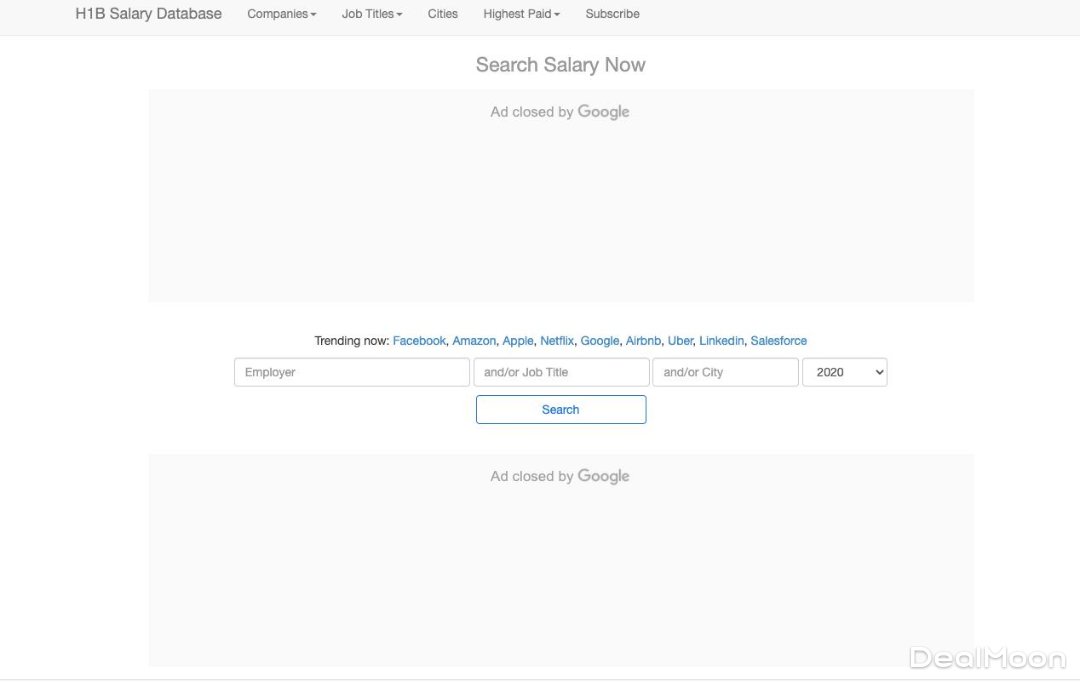The image size is (1080, 682).
Task: Open the 2020 year selector
Action: pos(844,372)
